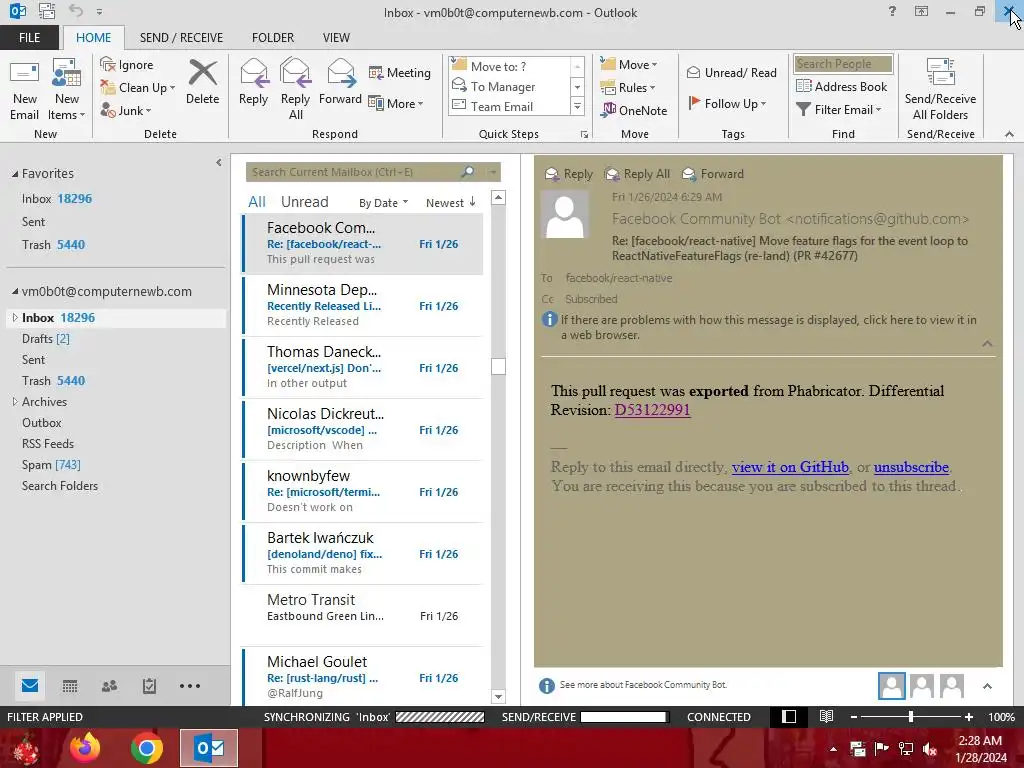This screenshot has width=1024, height=768.
Task: Expand the Archives folder
Action: tap(15, 402)
